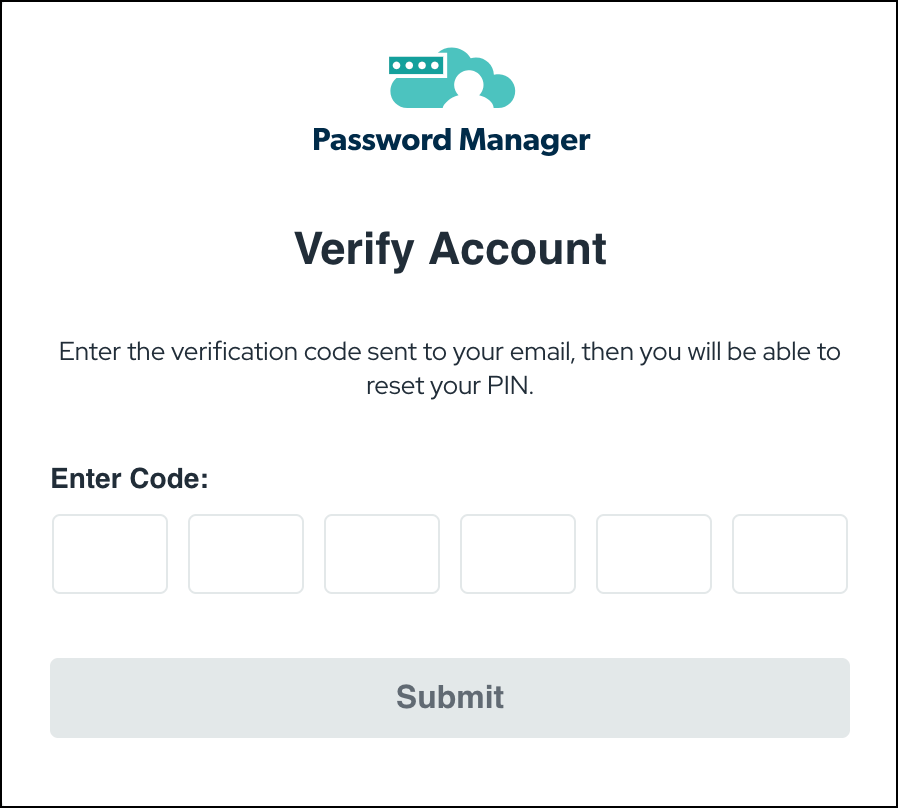
Task: Click the Enter Code label
Action: point(129,478)
